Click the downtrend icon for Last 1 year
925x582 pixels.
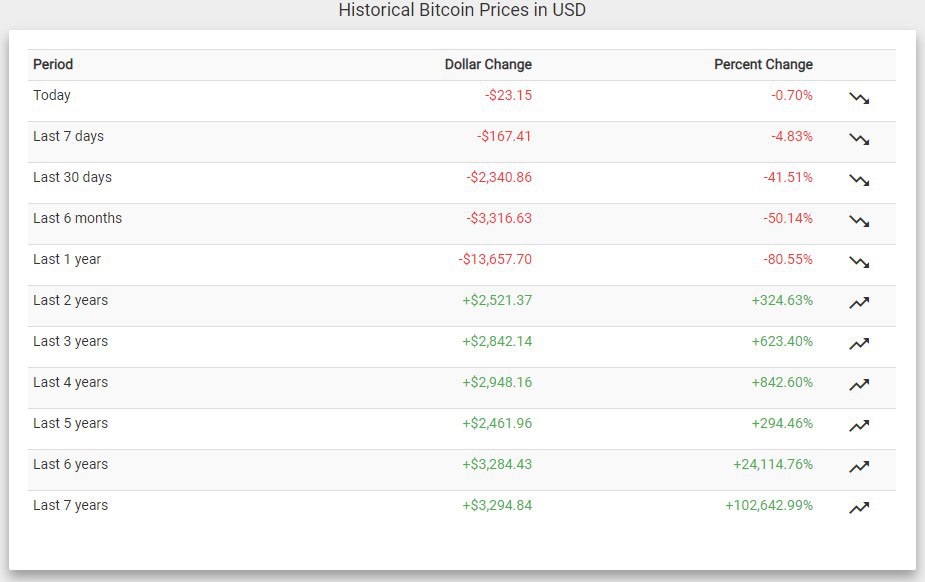click(x=859, y=262)
